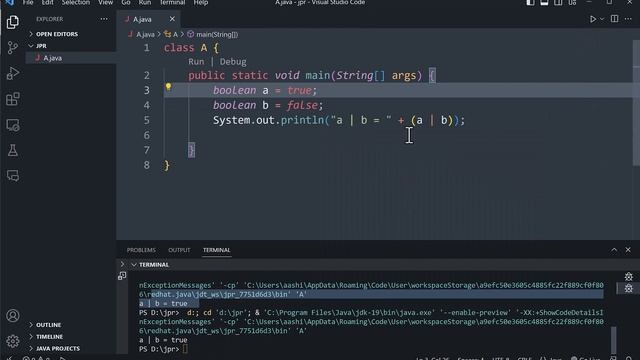Open the Manage gear icon
The height and width of the screenshot is (360, 640).
[13, 341]
